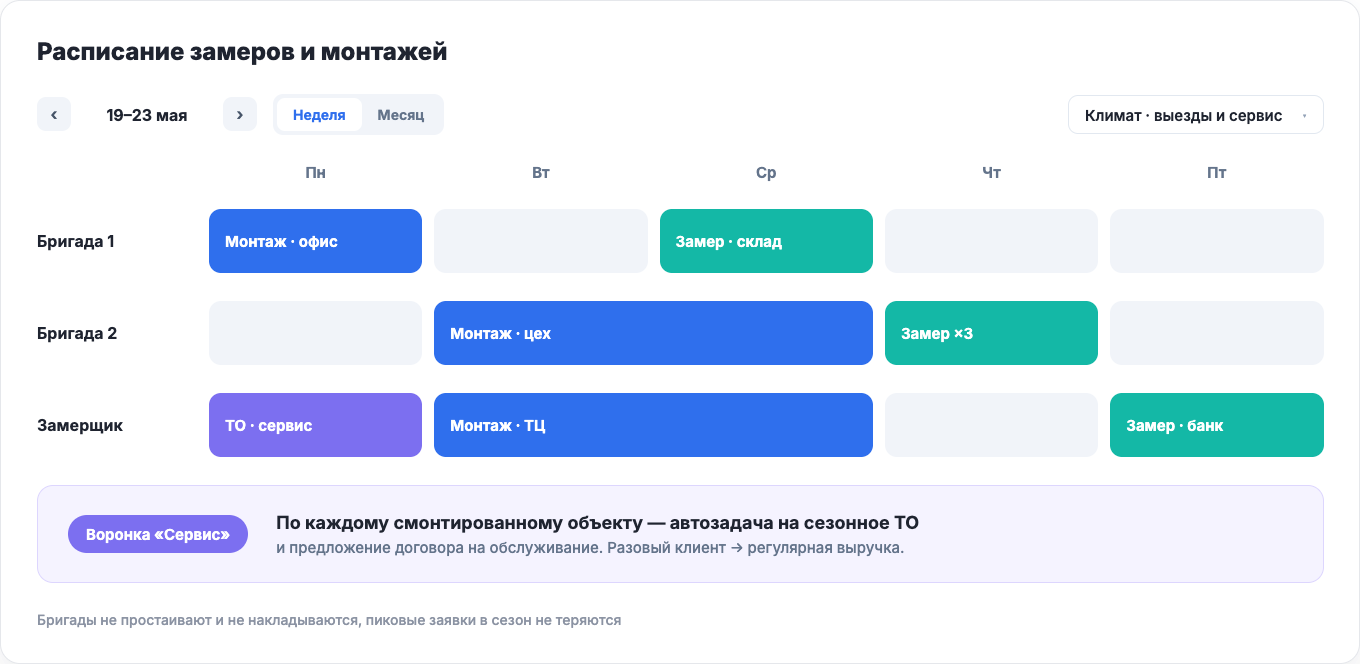Select empty Tuesday slot for Бригада 1
The image size is (1360, 664).
(x=541, y=241)
